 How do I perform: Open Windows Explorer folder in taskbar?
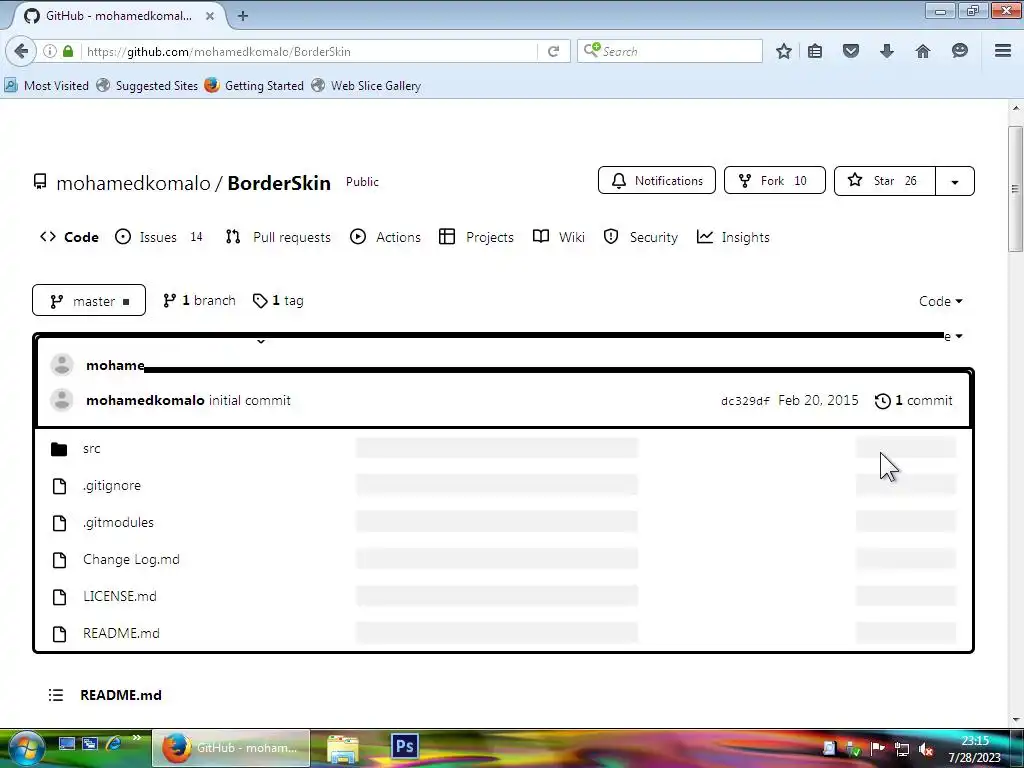click(342, 748)
